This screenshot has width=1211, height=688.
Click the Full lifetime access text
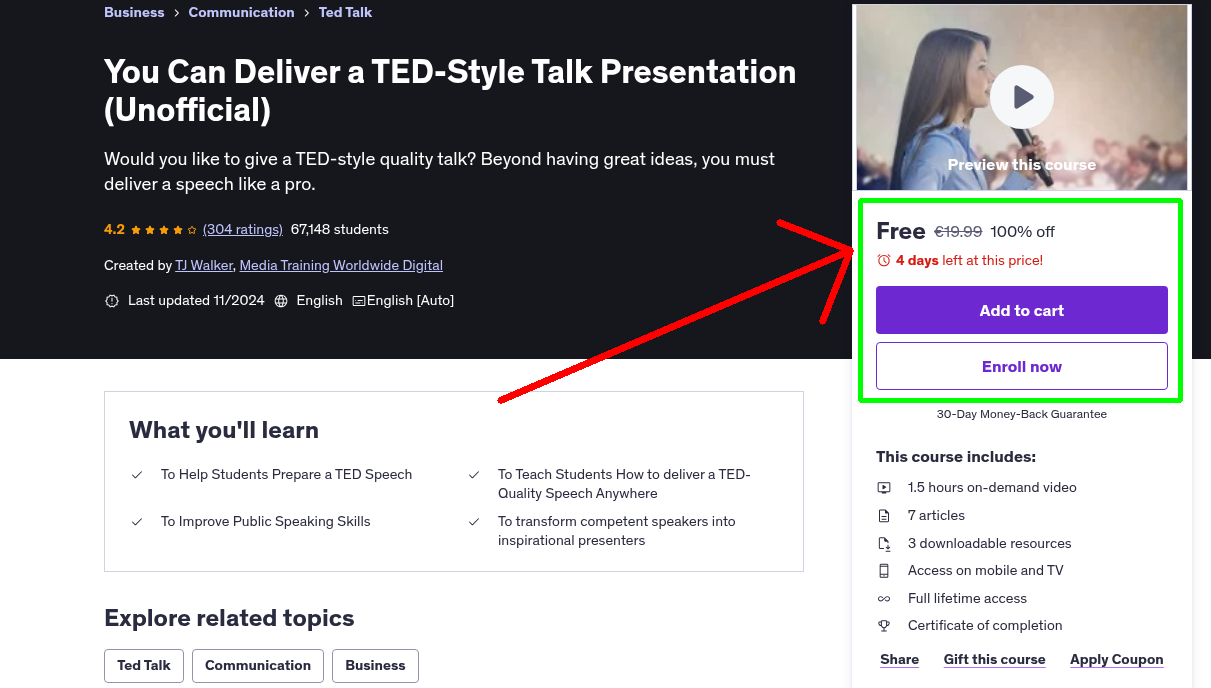(967, 599)
